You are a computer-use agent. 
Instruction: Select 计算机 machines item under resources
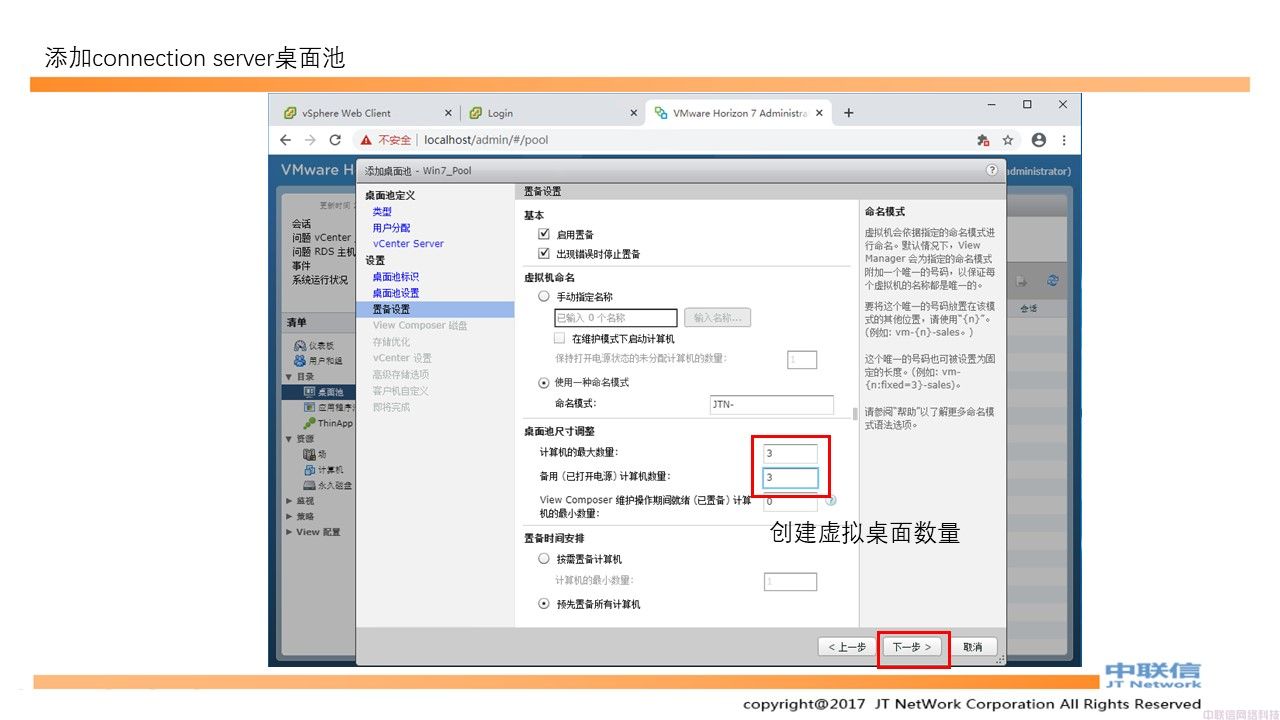click(323, 469)
